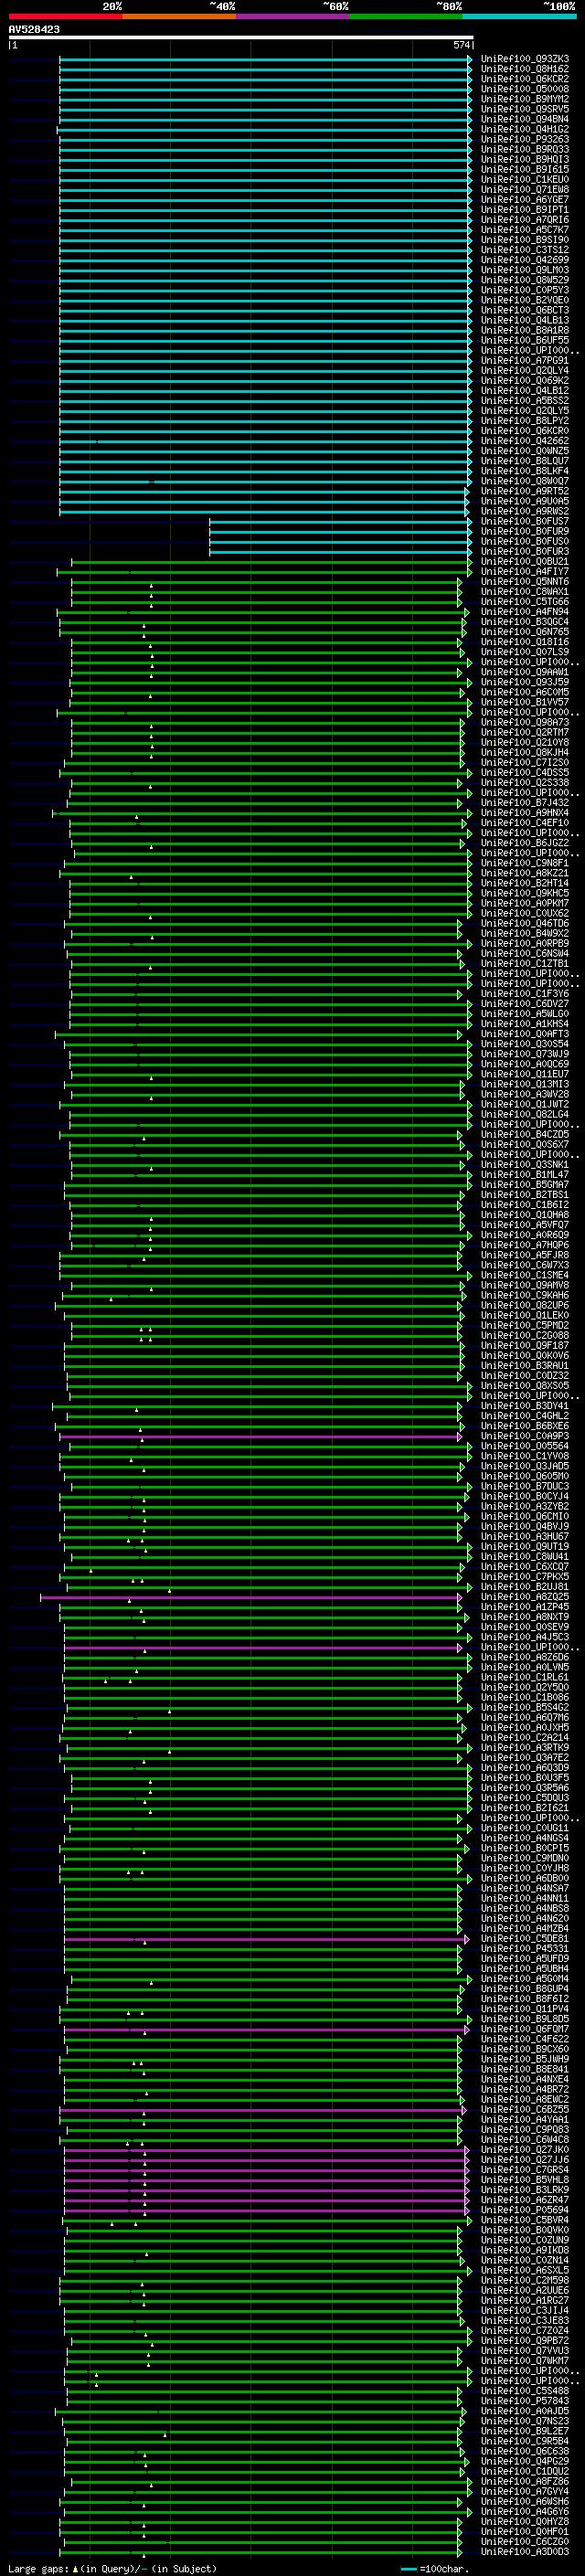Select the UniRef100_B7DUC3 label
585x2576 pixels.
click(x=525, y=1487)
